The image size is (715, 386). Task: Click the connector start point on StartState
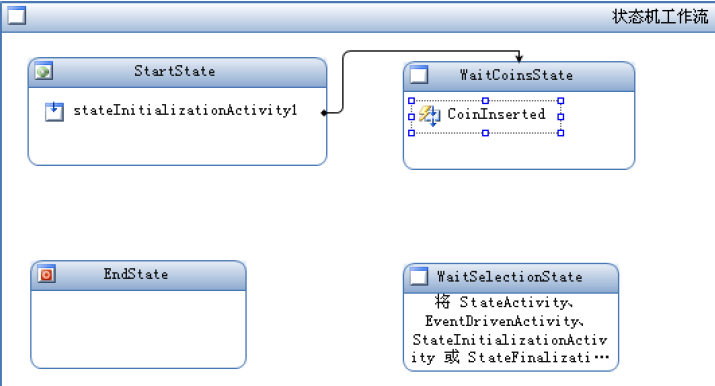[324, 113]
